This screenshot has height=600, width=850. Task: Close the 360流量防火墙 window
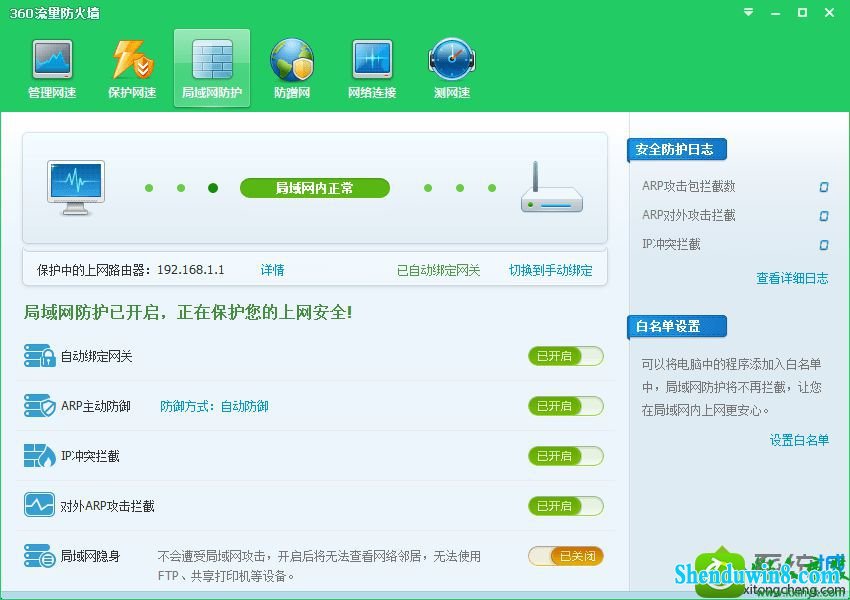[x=829, y=12]
